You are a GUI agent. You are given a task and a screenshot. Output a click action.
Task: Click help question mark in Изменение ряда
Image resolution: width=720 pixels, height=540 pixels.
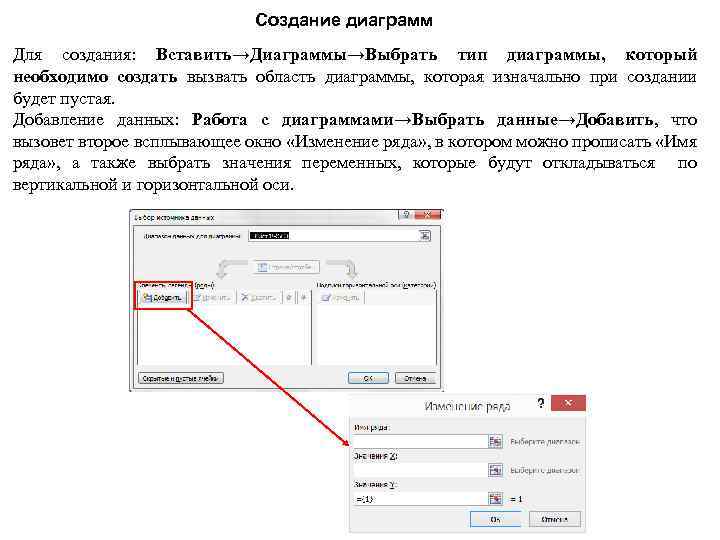click(541, 403)
